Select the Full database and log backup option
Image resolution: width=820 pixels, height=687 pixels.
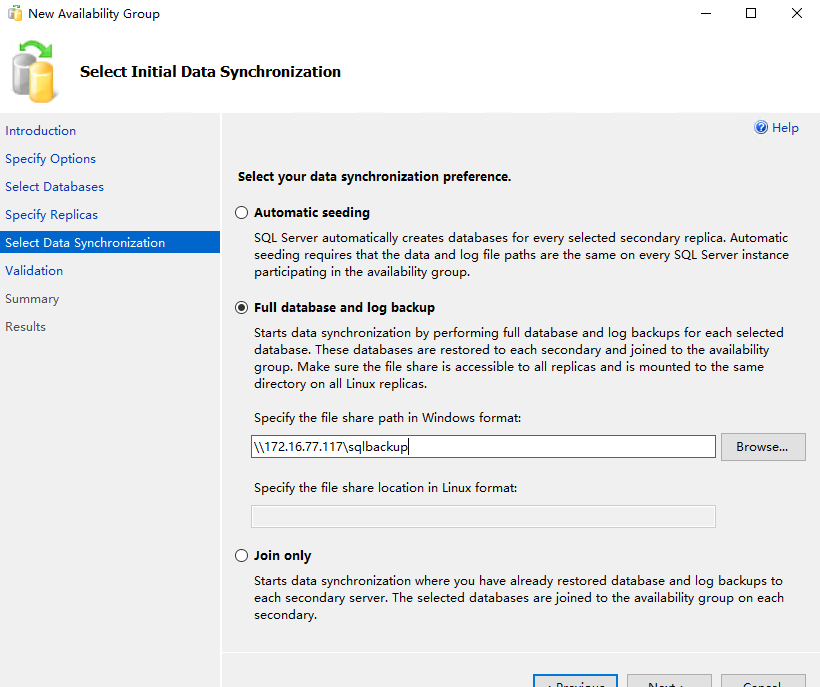click(x=241, y=307)
